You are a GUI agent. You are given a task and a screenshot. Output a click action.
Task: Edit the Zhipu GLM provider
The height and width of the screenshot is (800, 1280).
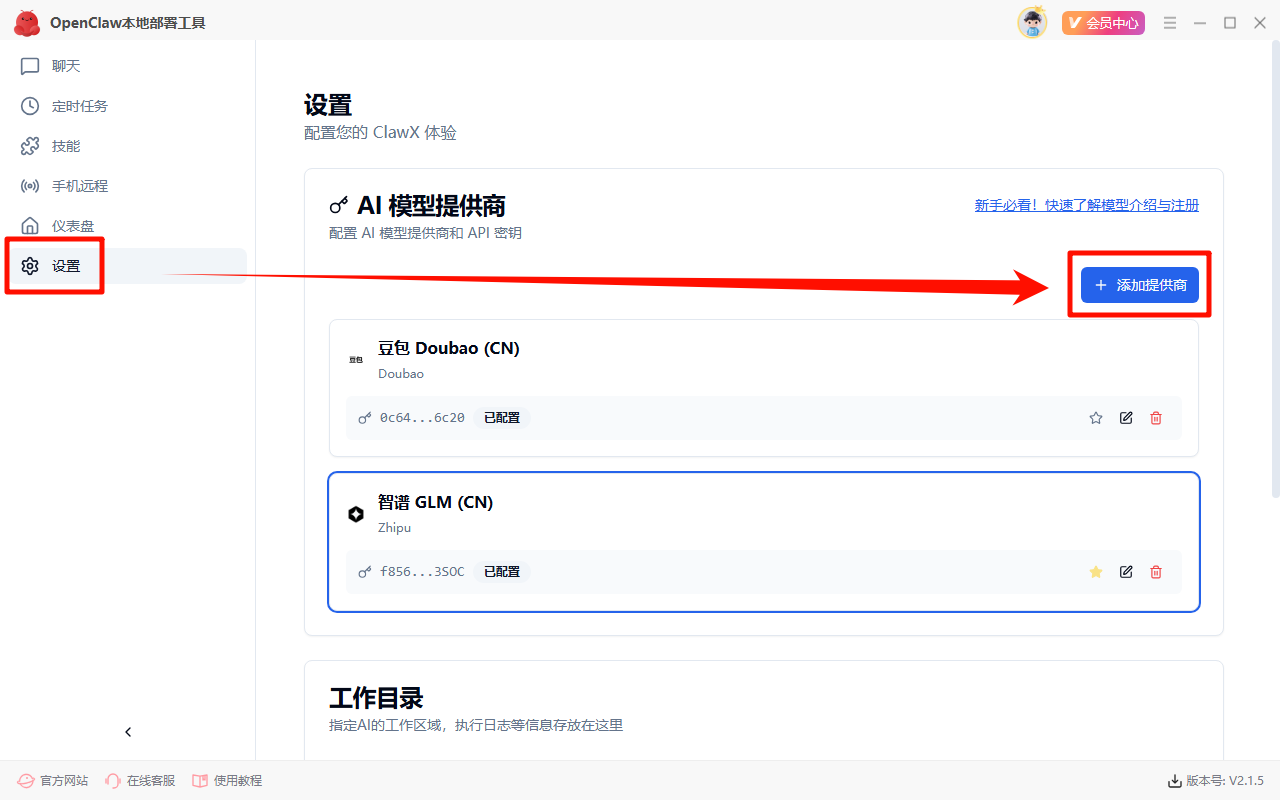click(1126, 572)
